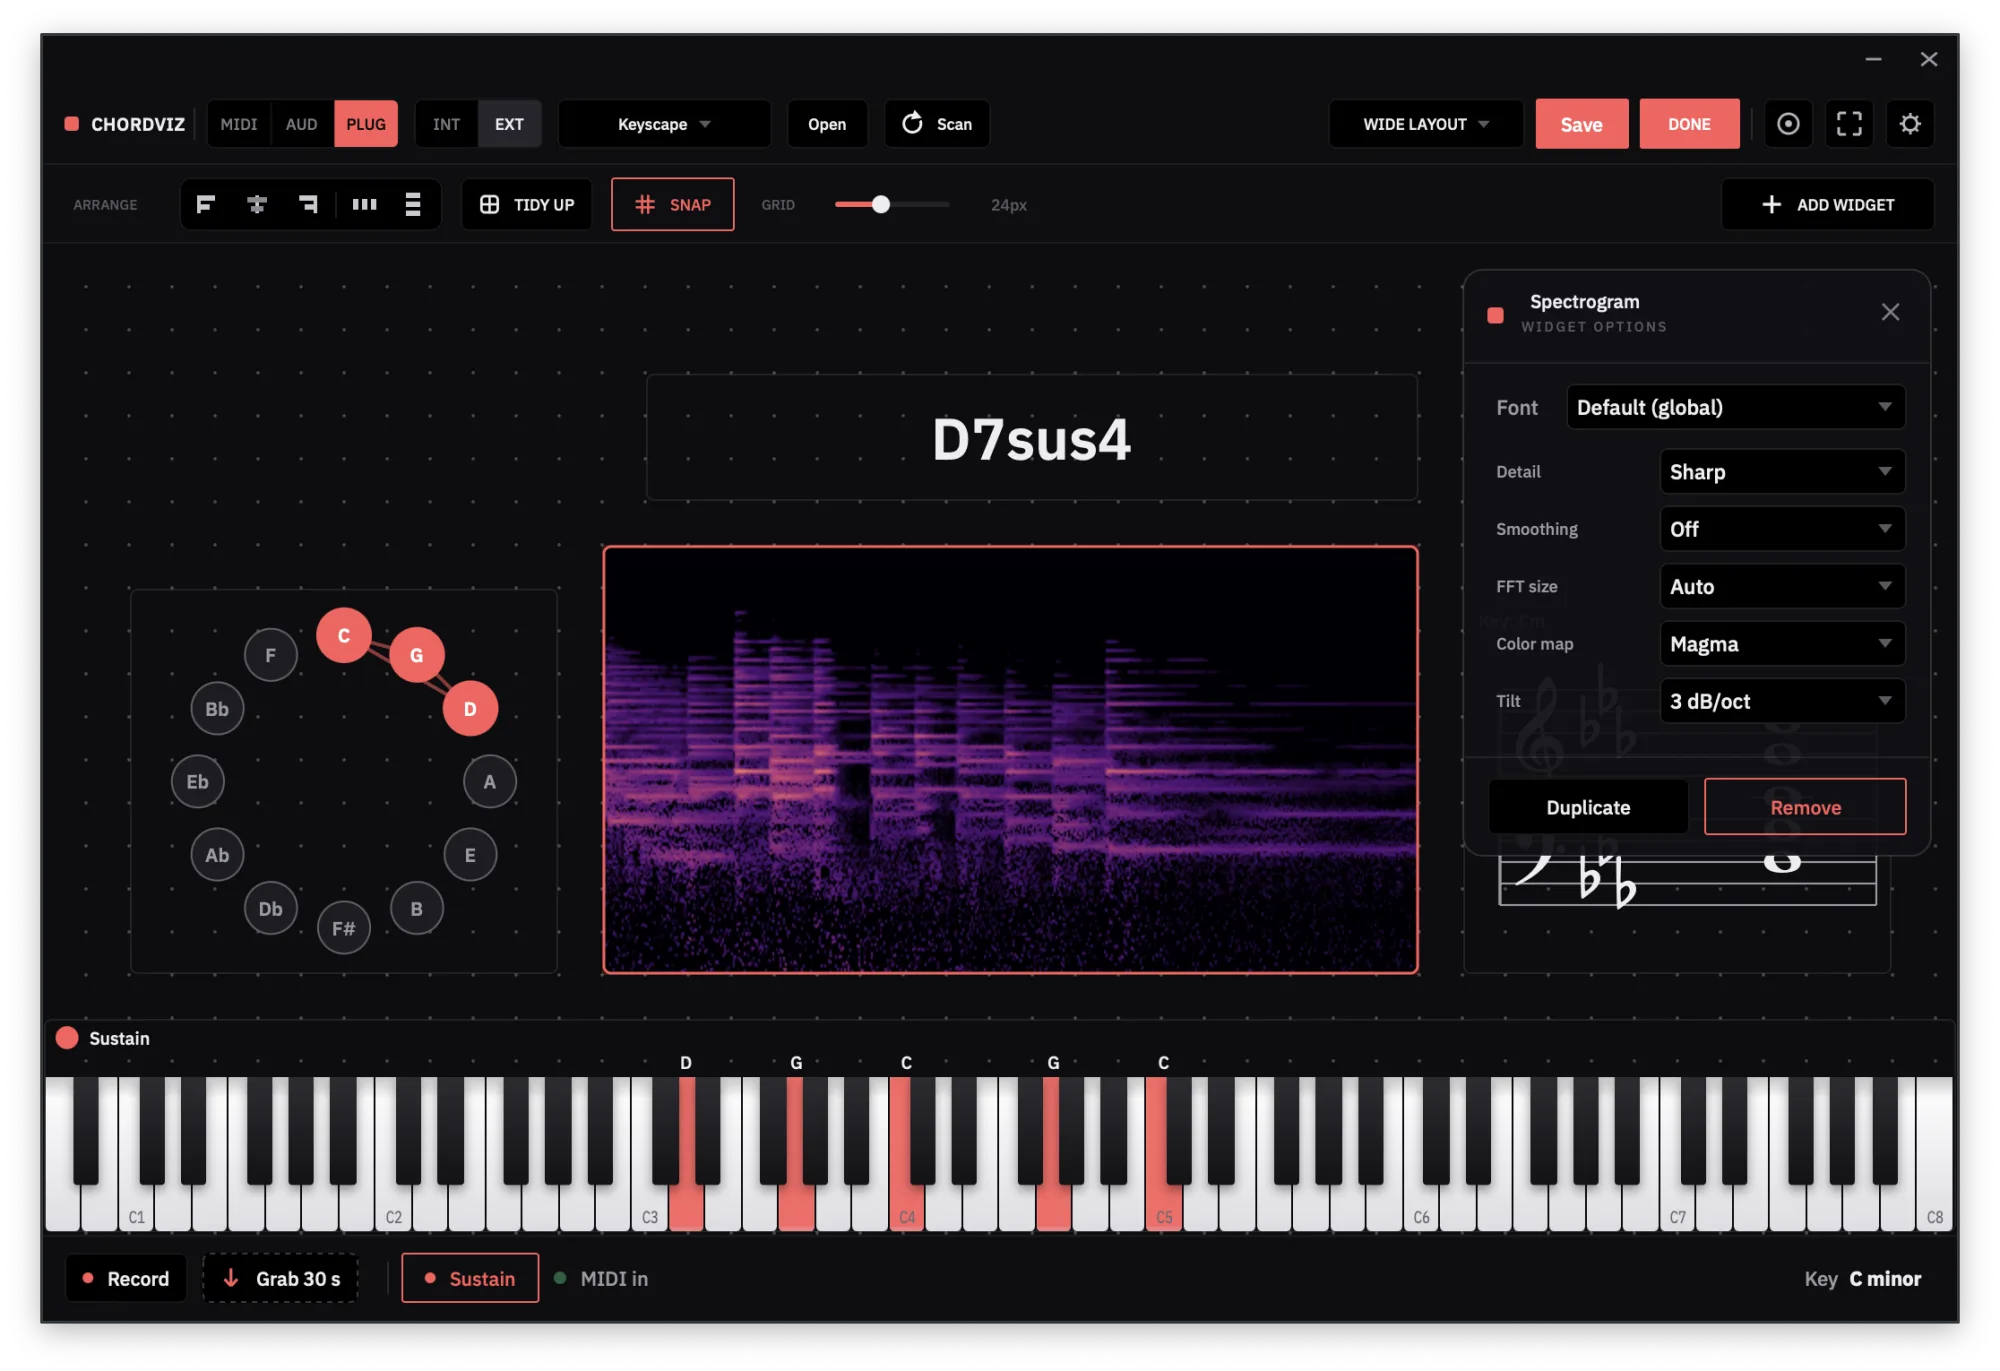Open the FFT size dropdown set to Auto

1782,586
